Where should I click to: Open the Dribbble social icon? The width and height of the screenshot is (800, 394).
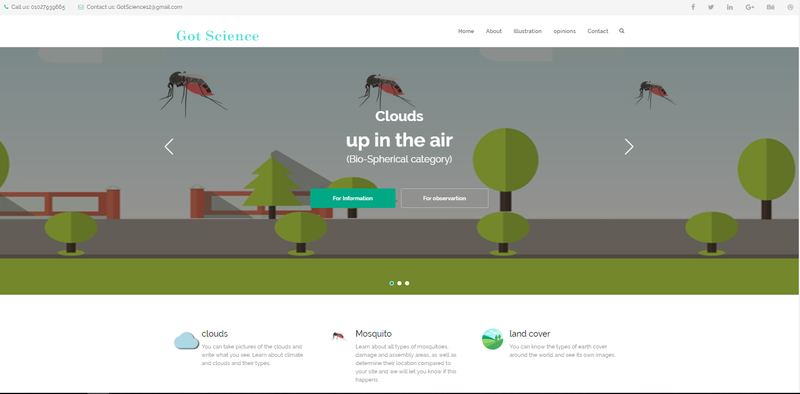coord(790,7)
